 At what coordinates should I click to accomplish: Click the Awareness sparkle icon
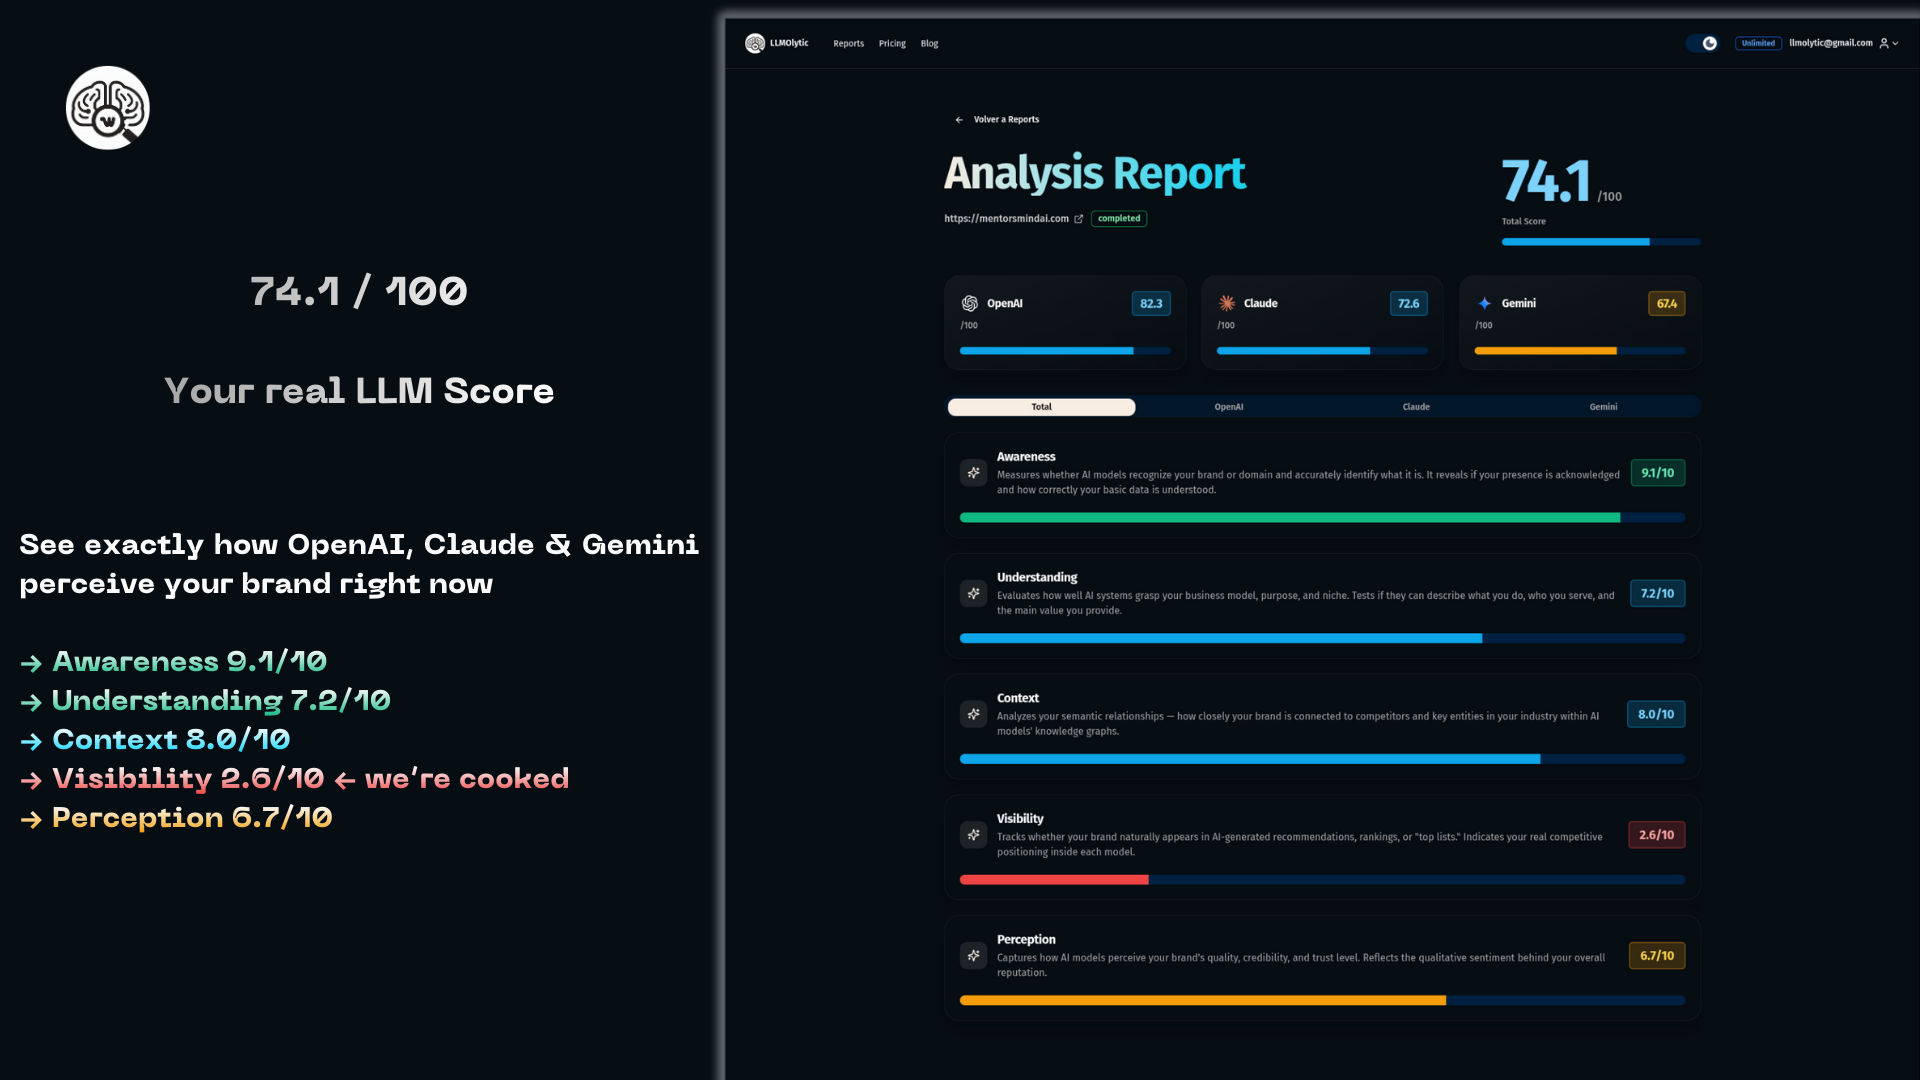(973, 472)
